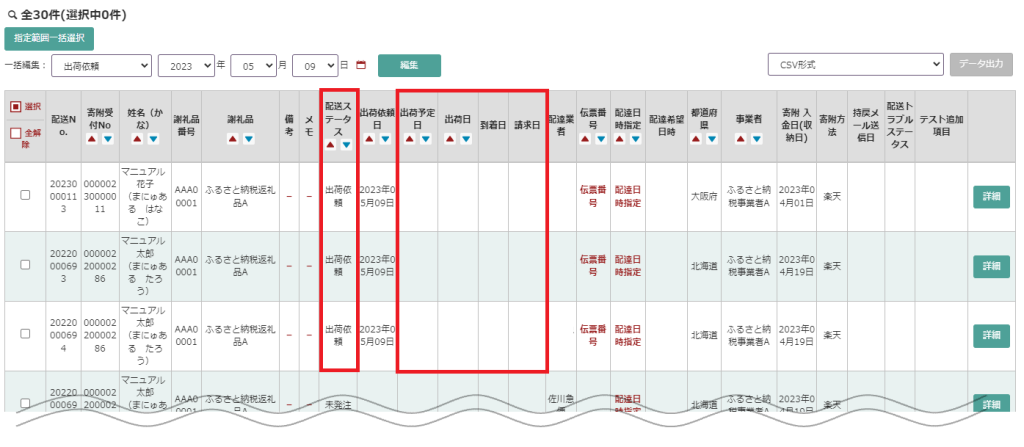This screenshot has height=447, width=1024.
Task: Open 詳細 for the 大阪府 row
Action: [991, 197]
